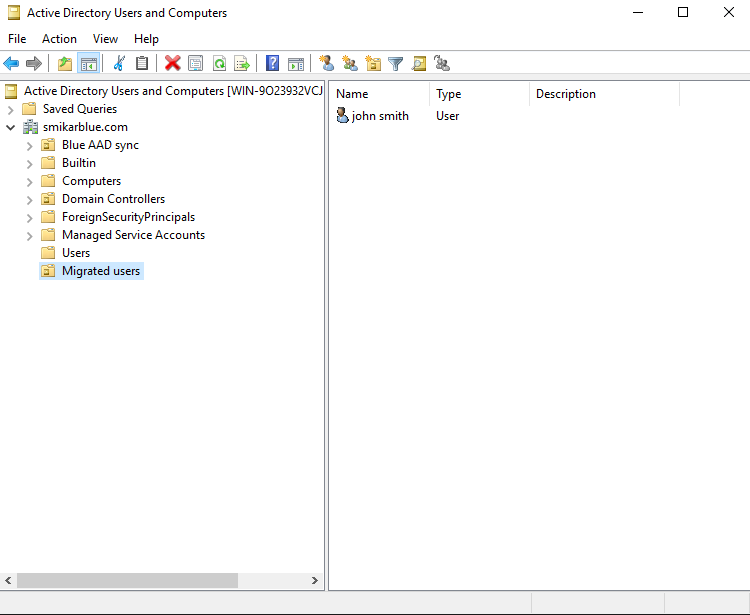750x615 pixels.
Task: Click the Filter funnel icon
Action: tap(396, 63)
